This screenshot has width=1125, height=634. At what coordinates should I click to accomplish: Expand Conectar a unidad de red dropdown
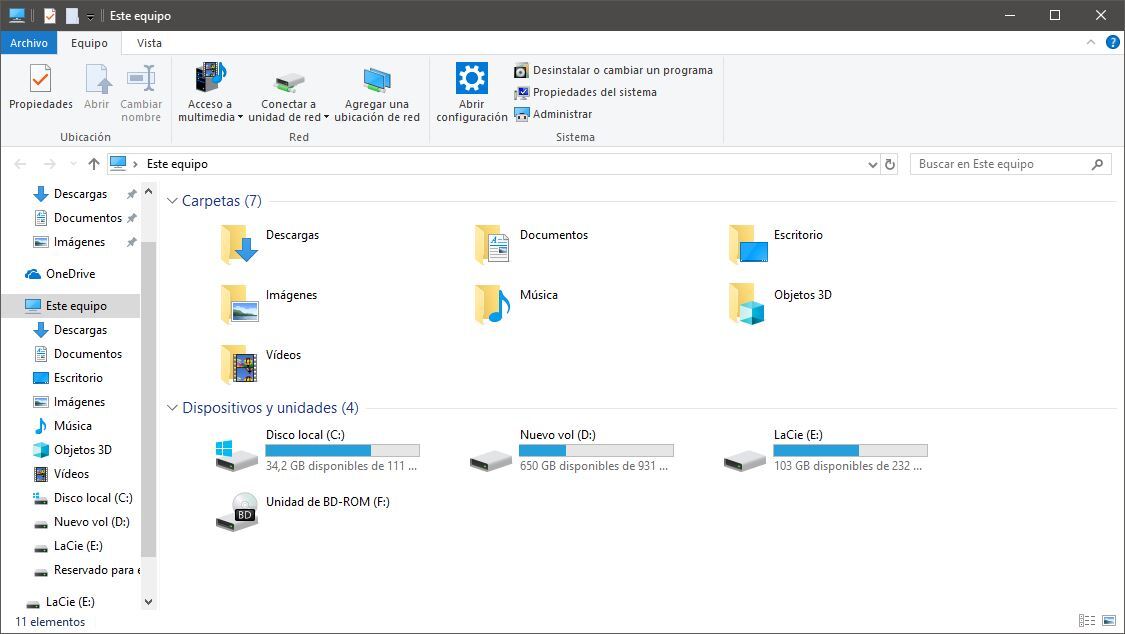pyautogui.click(x=326, y=118)
